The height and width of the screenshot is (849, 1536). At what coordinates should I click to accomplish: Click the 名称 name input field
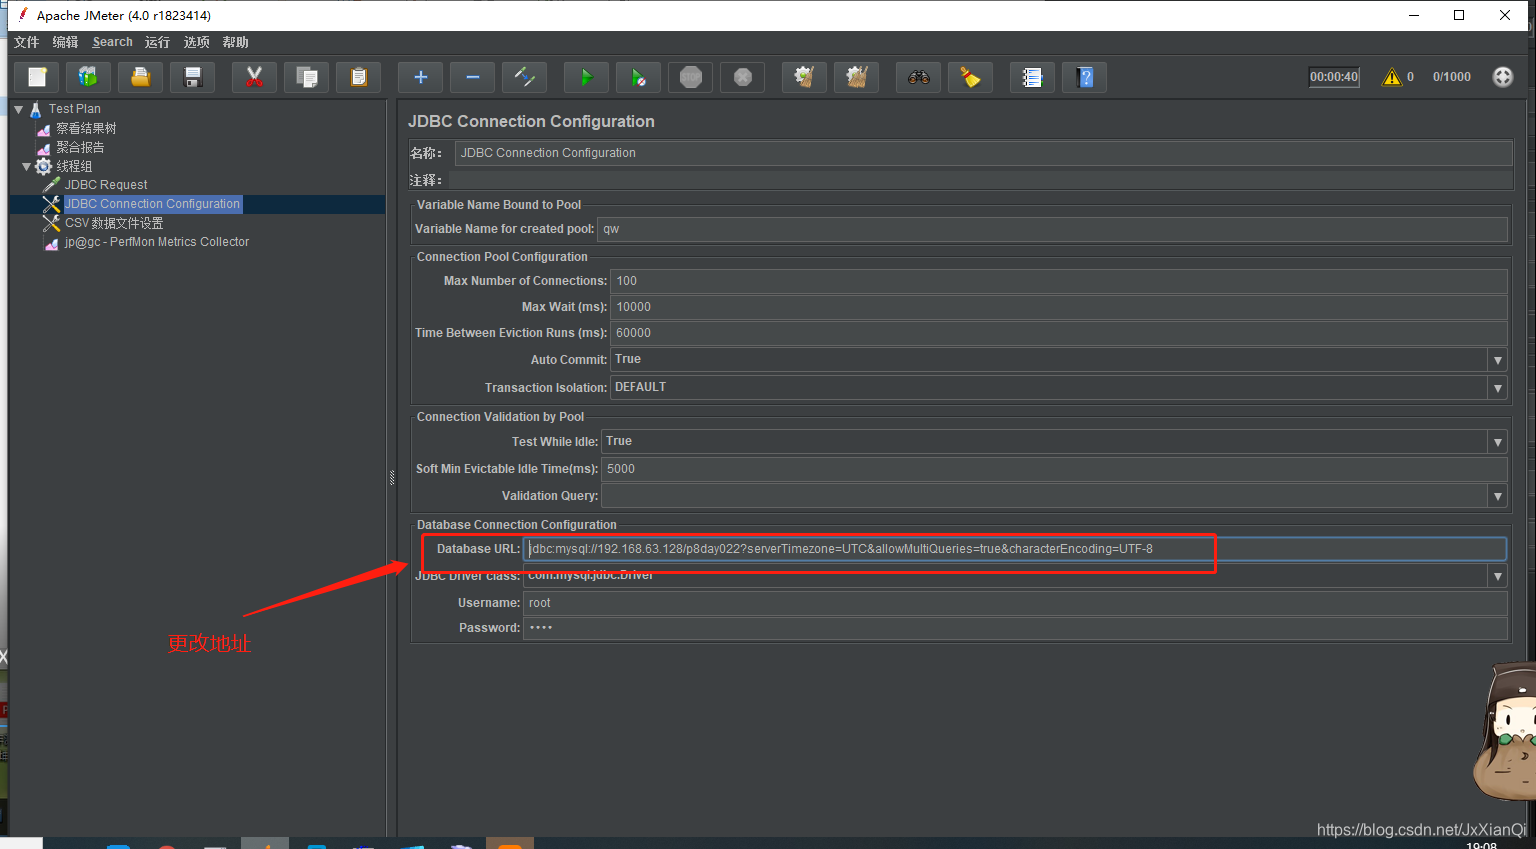coord(983,153)
